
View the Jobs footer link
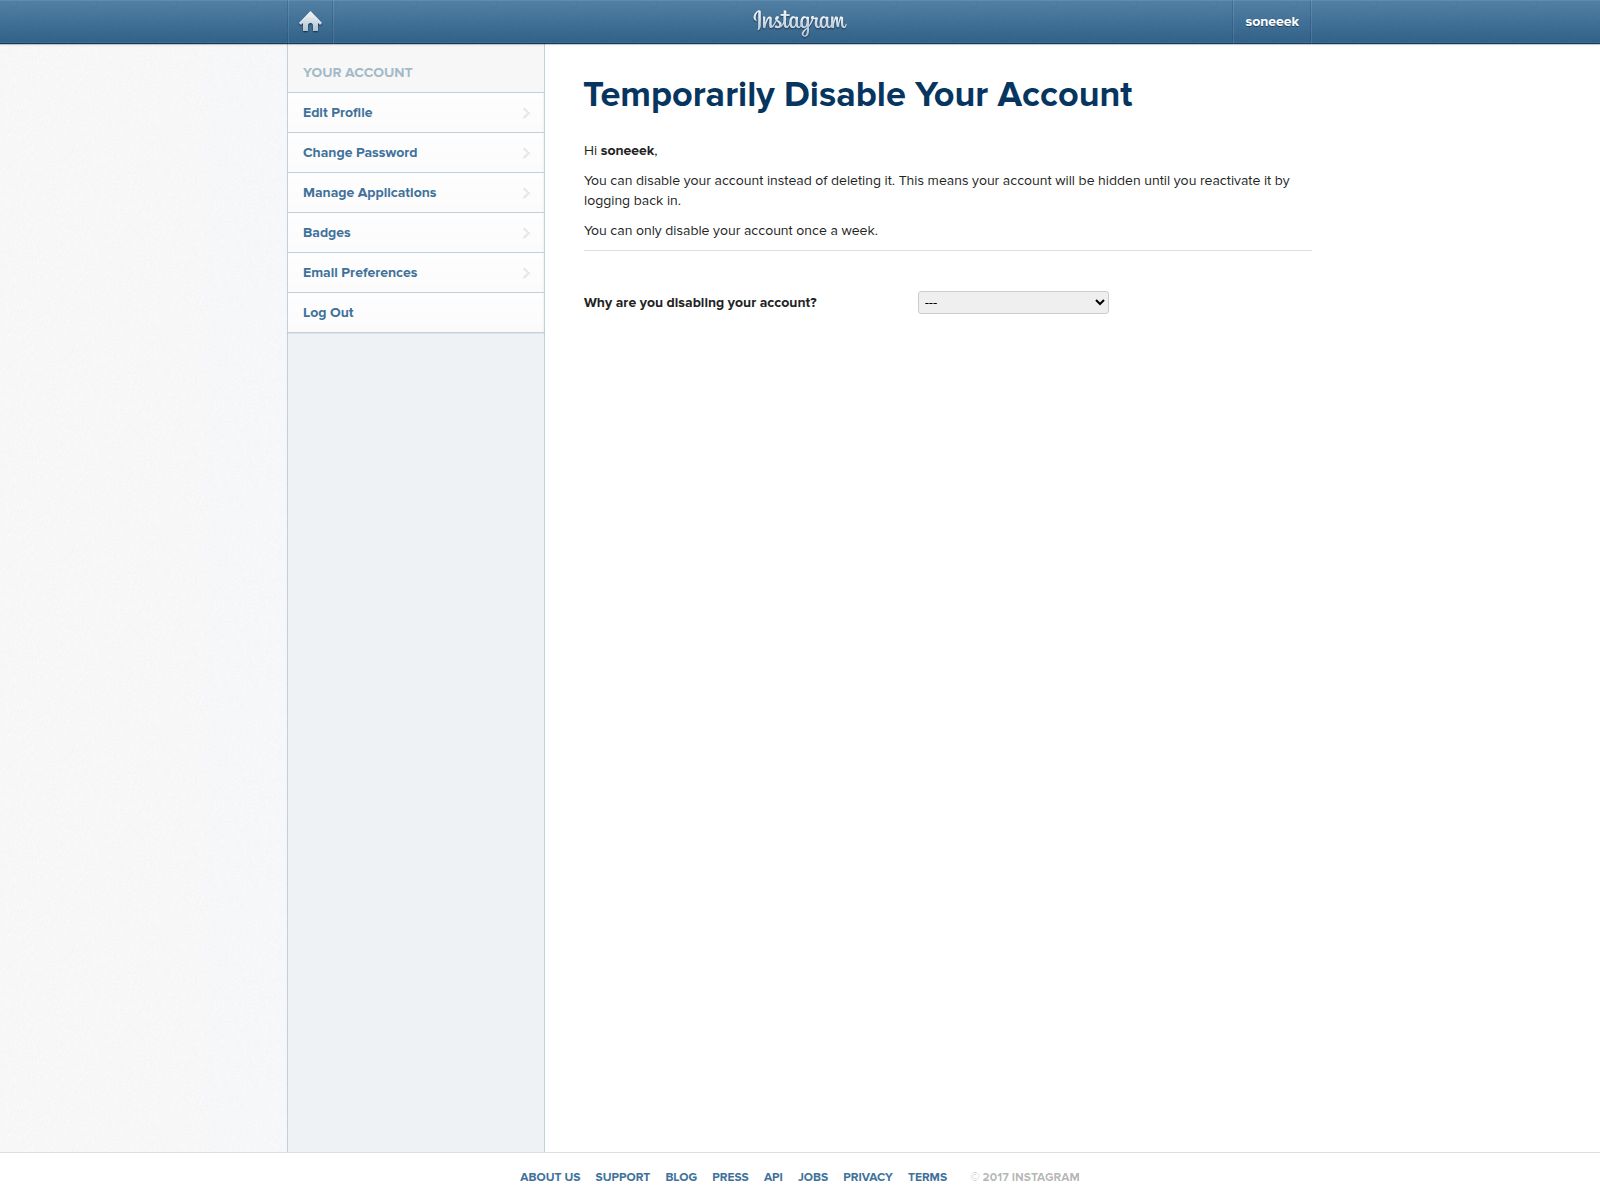tap(813, 1177)
